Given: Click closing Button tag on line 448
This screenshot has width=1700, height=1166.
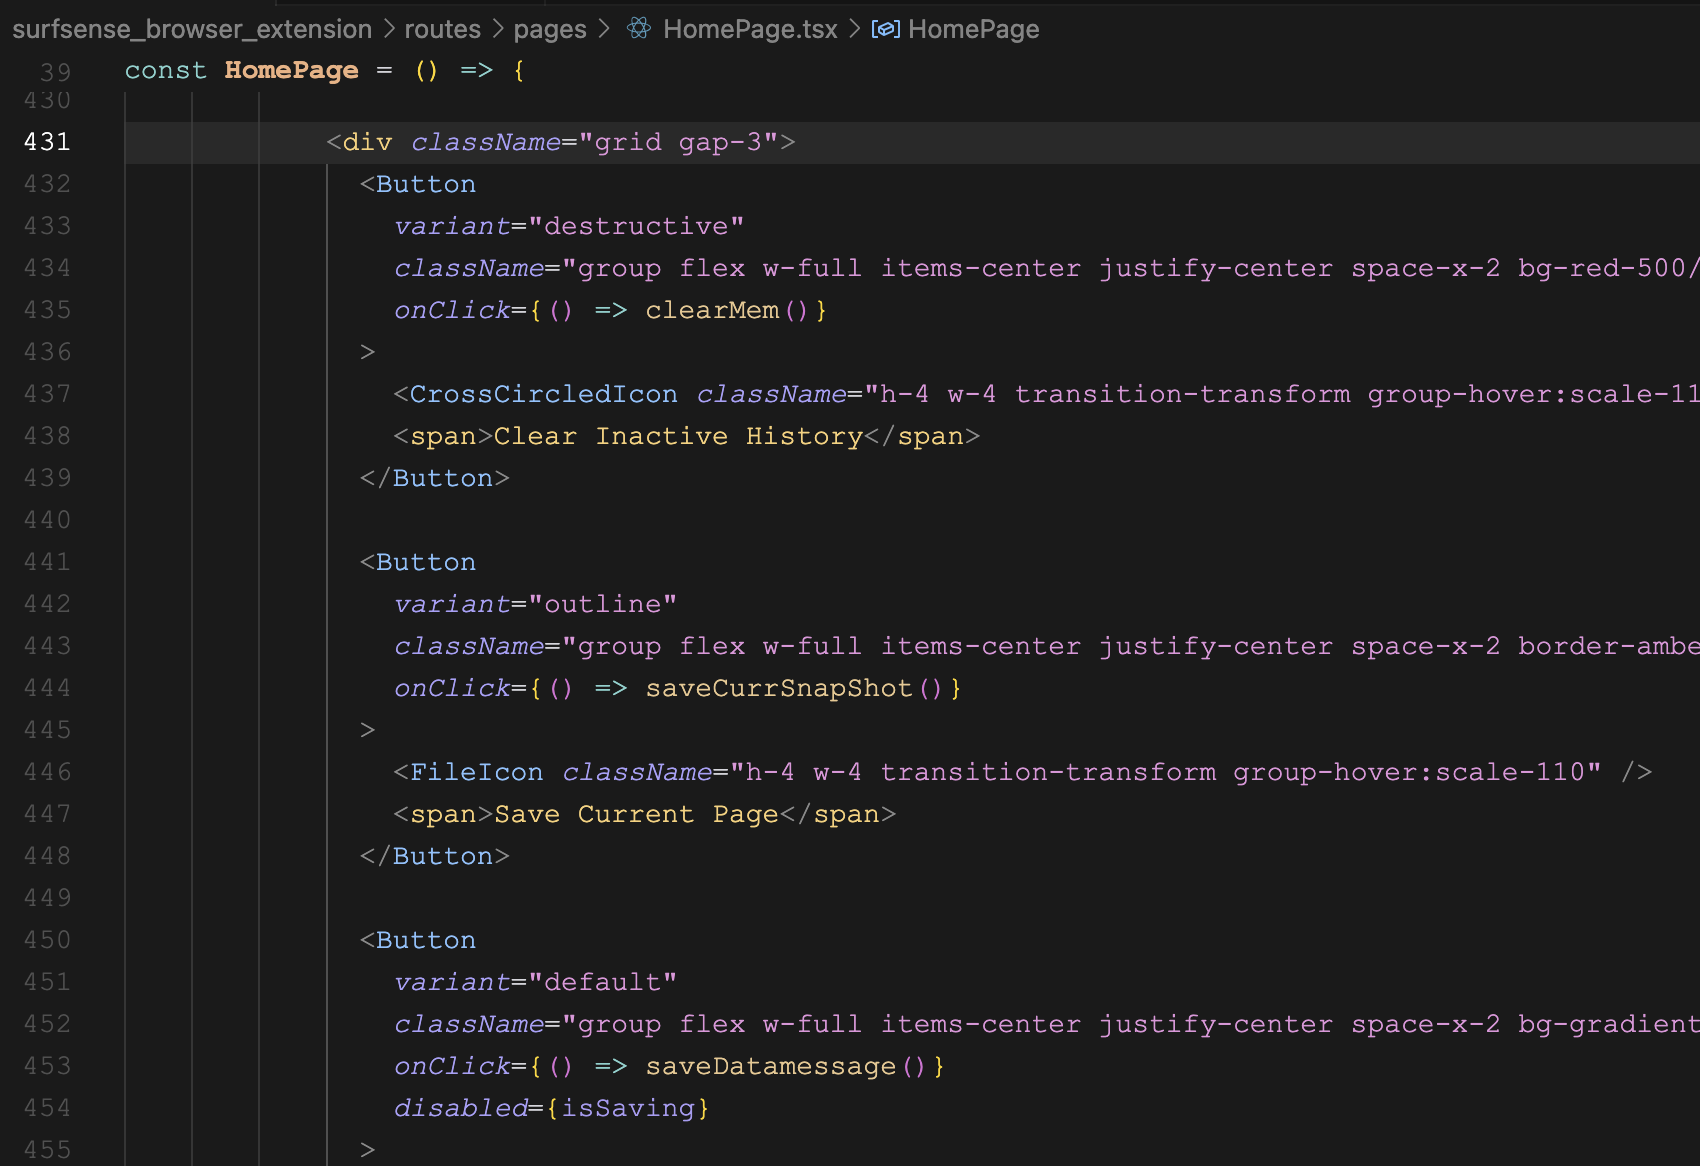Looking at the screenshot, I should pyautogui.click(x=435, y=856).
